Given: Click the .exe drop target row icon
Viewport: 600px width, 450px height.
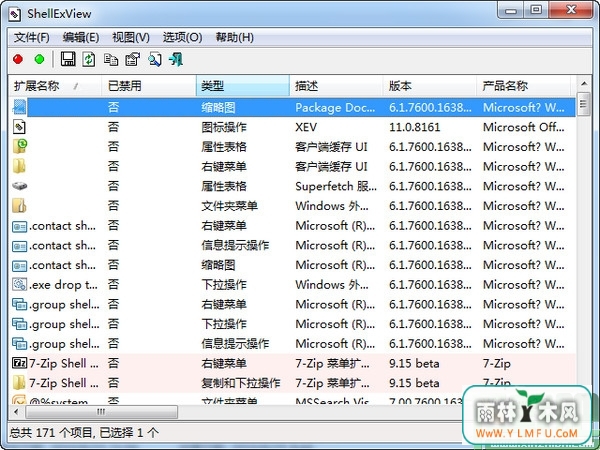Looking at the screenshot, I should click(x=19, y=284).
